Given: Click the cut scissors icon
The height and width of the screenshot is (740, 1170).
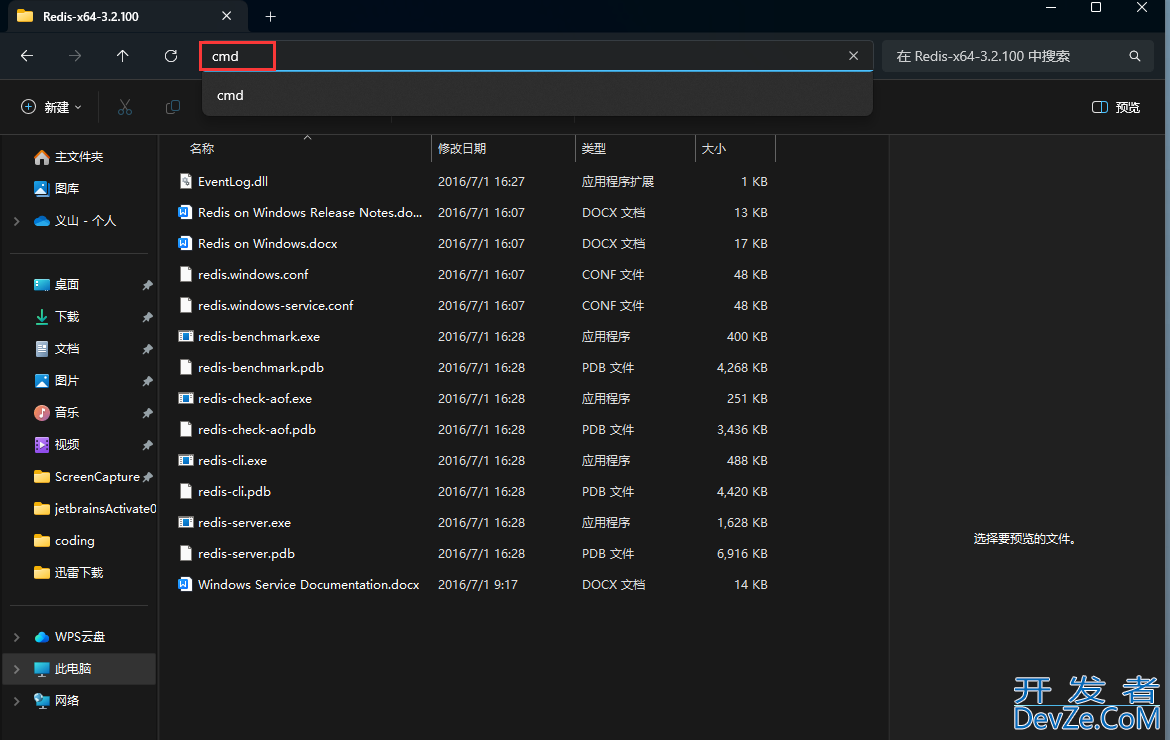Looking at the screenshot, I should [x=125, y=107].
